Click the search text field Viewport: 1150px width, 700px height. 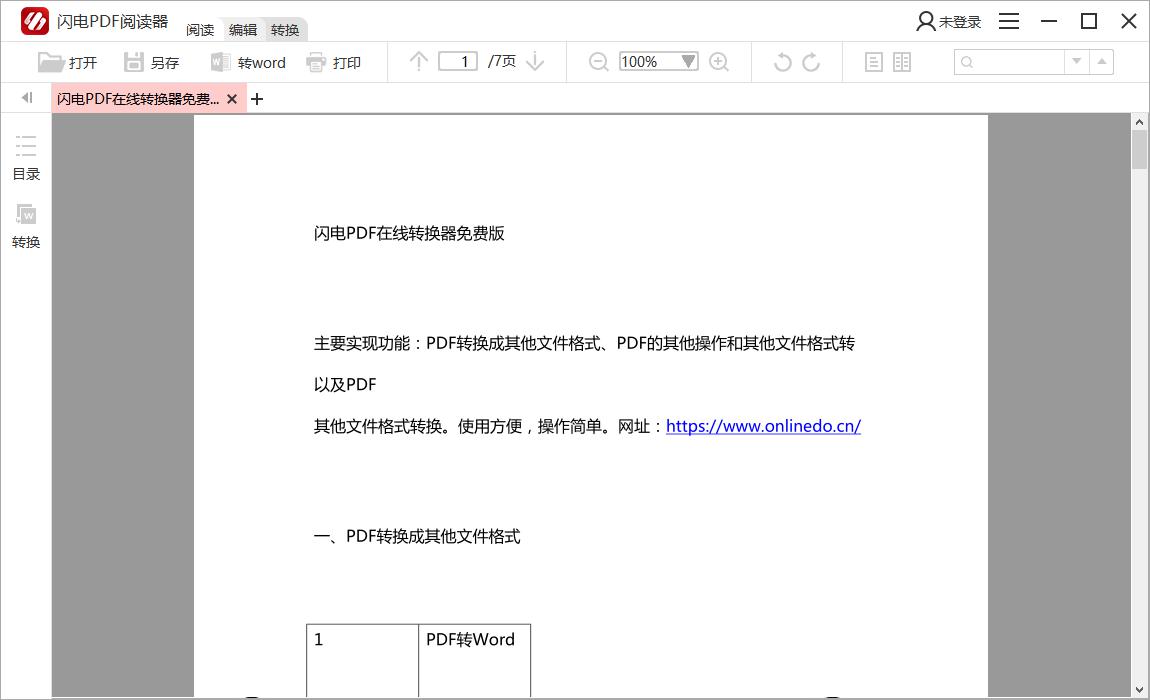[x=1009, y=62]
